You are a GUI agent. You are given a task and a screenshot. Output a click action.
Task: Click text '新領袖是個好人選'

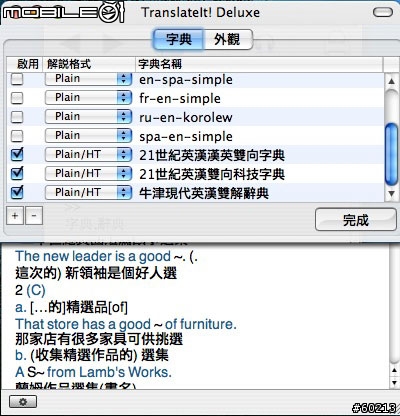(x=121, y=273)
